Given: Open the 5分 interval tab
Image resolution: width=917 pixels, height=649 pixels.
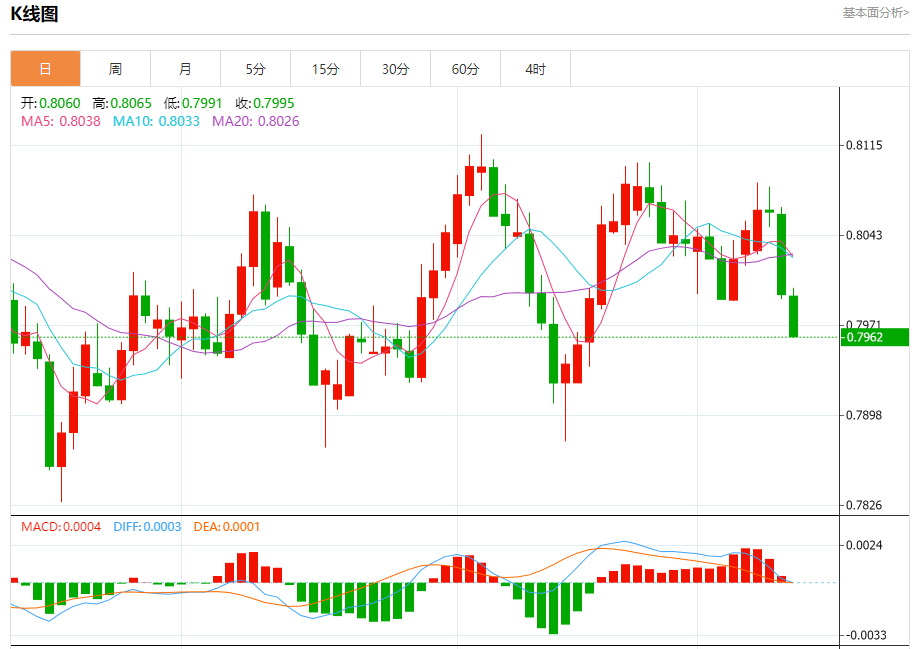Looking at the screenshot, I should tap(256, 69).
